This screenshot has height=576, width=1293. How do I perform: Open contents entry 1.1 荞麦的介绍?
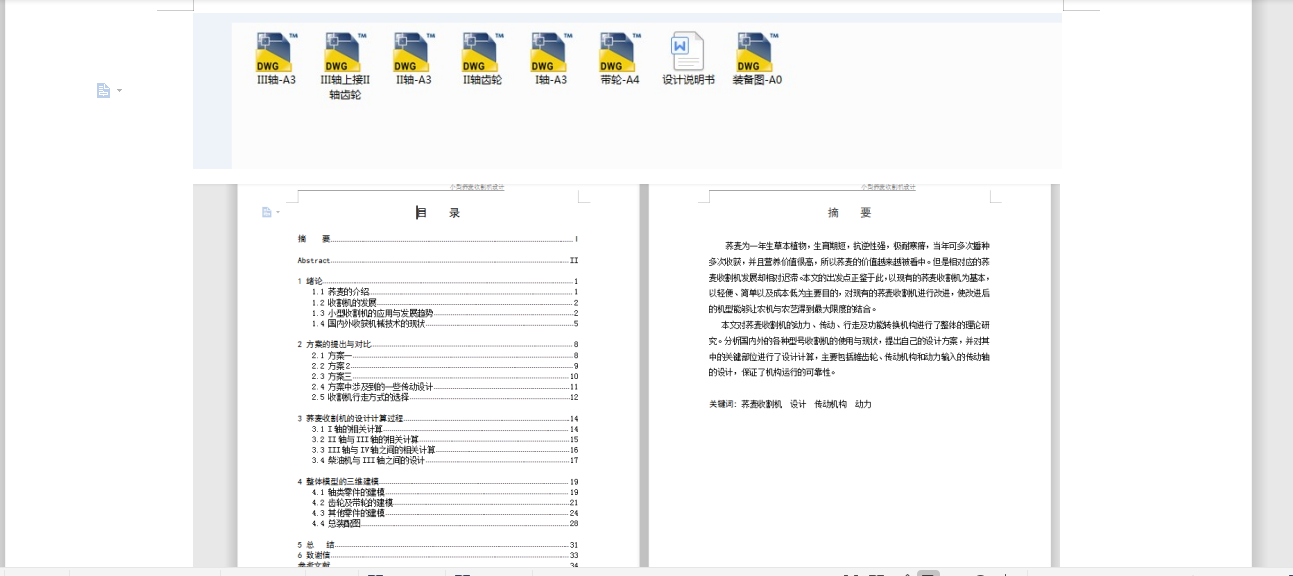pyautogui.click(x=445, y=291)
